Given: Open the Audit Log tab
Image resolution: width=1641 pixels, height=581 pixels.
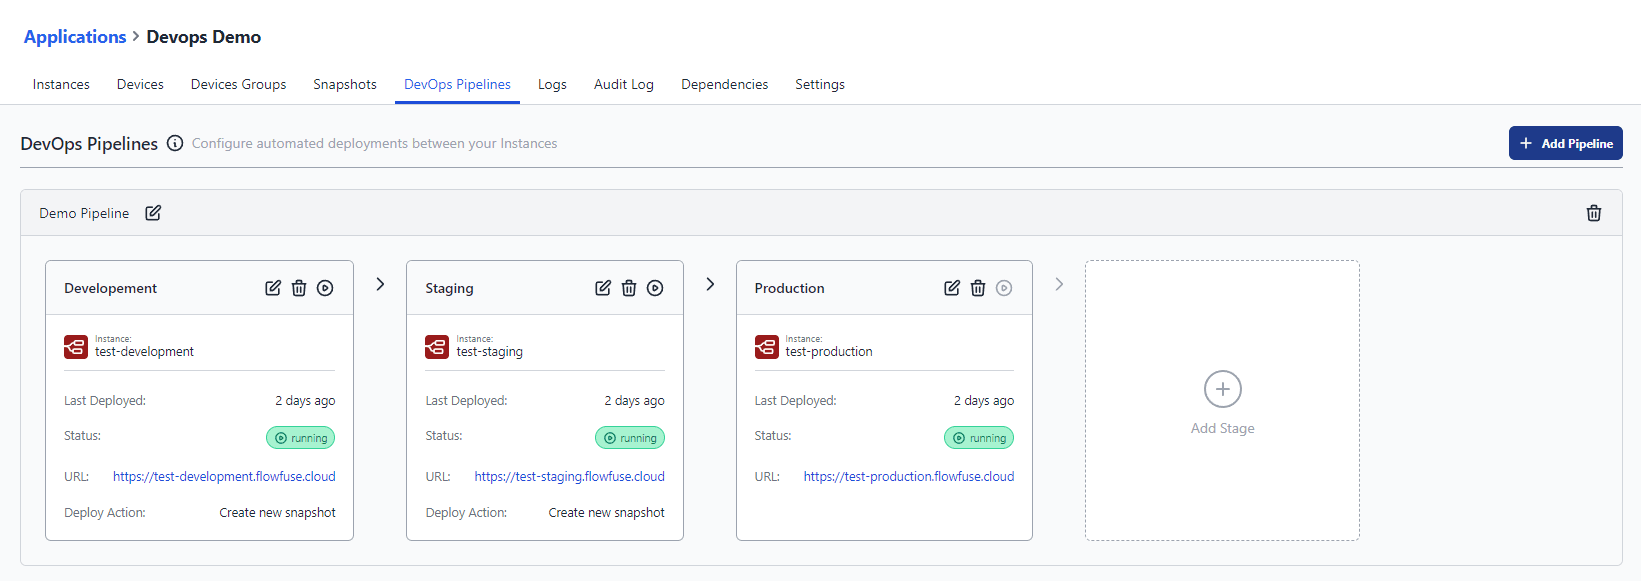Looking at the screenshot, I should point(623,85).
